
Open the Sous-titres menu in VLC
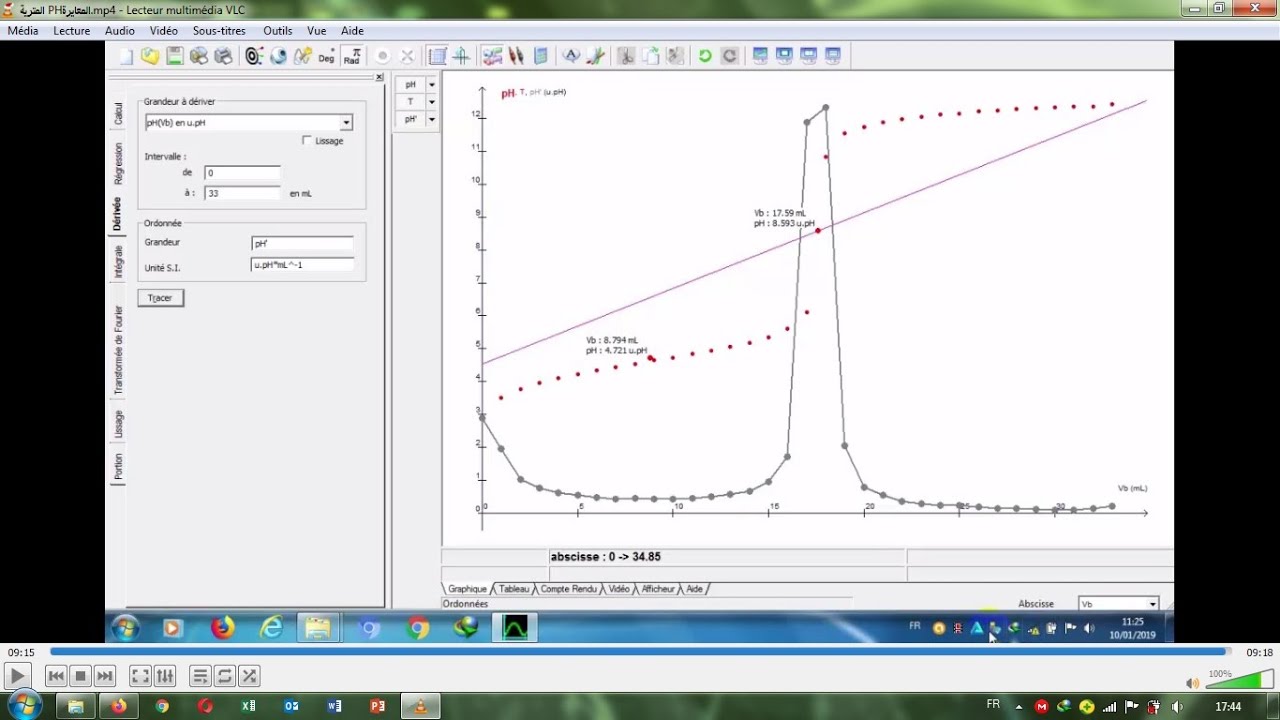[x=219, y=31]
